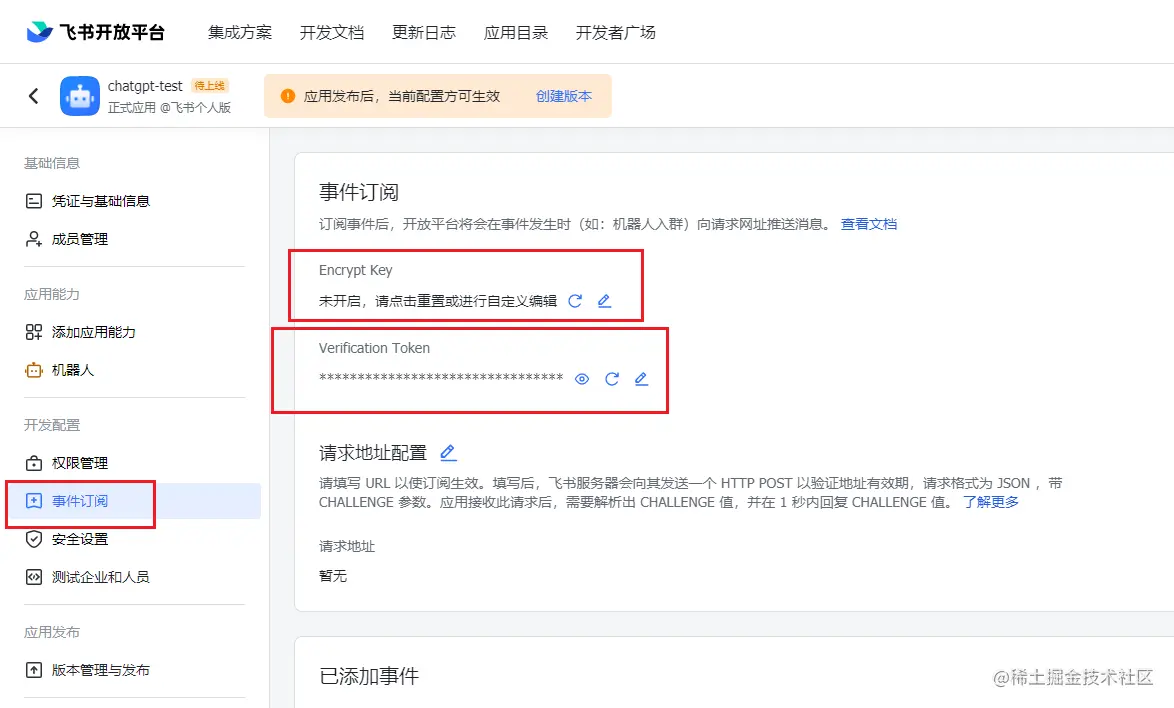Click the 安全设置 shield icon
The image size is (1174, 708).
click(34, 539)
